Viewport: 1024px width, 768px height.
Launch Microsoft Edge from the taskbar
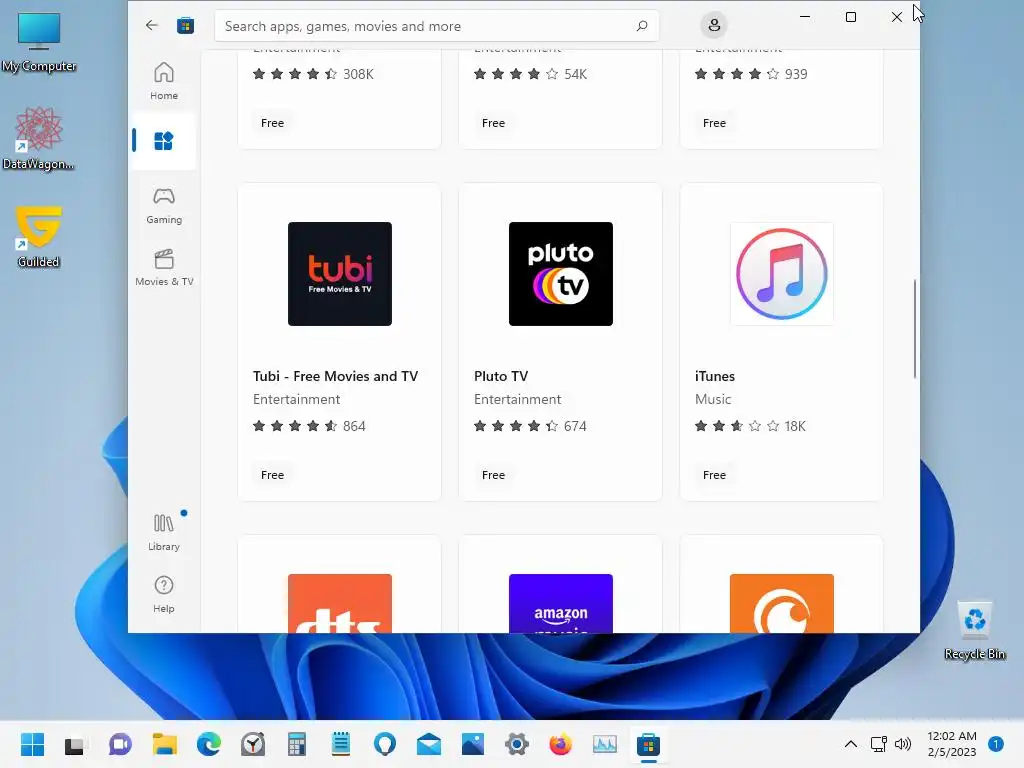(x=208, y=744)
